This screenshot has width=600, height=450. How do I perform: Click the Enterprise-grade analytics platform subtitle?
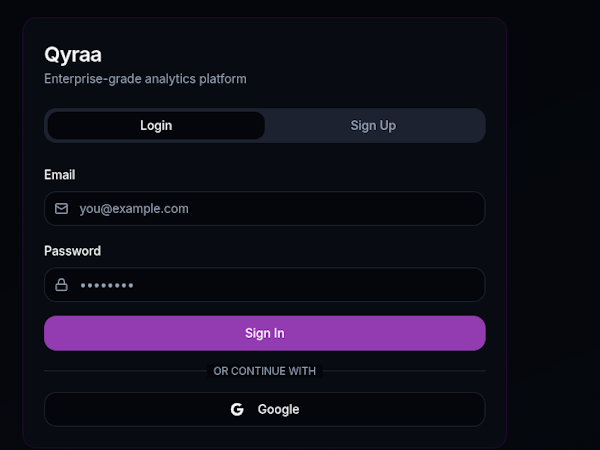[145, 78]
